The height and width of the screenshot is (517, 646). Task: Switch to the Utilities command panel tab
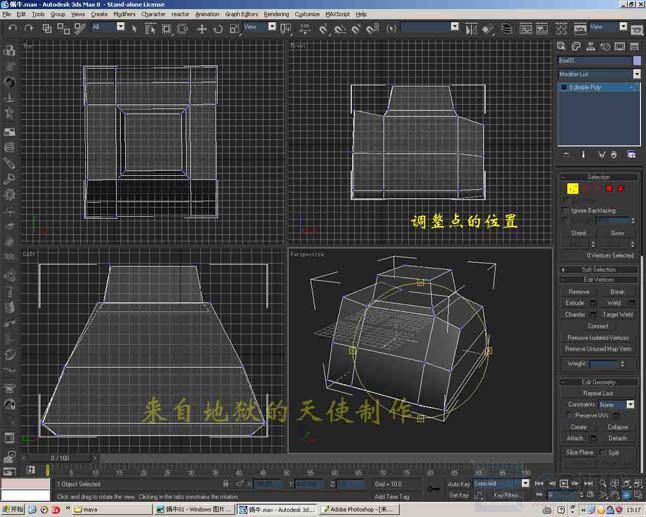point(634,47)
